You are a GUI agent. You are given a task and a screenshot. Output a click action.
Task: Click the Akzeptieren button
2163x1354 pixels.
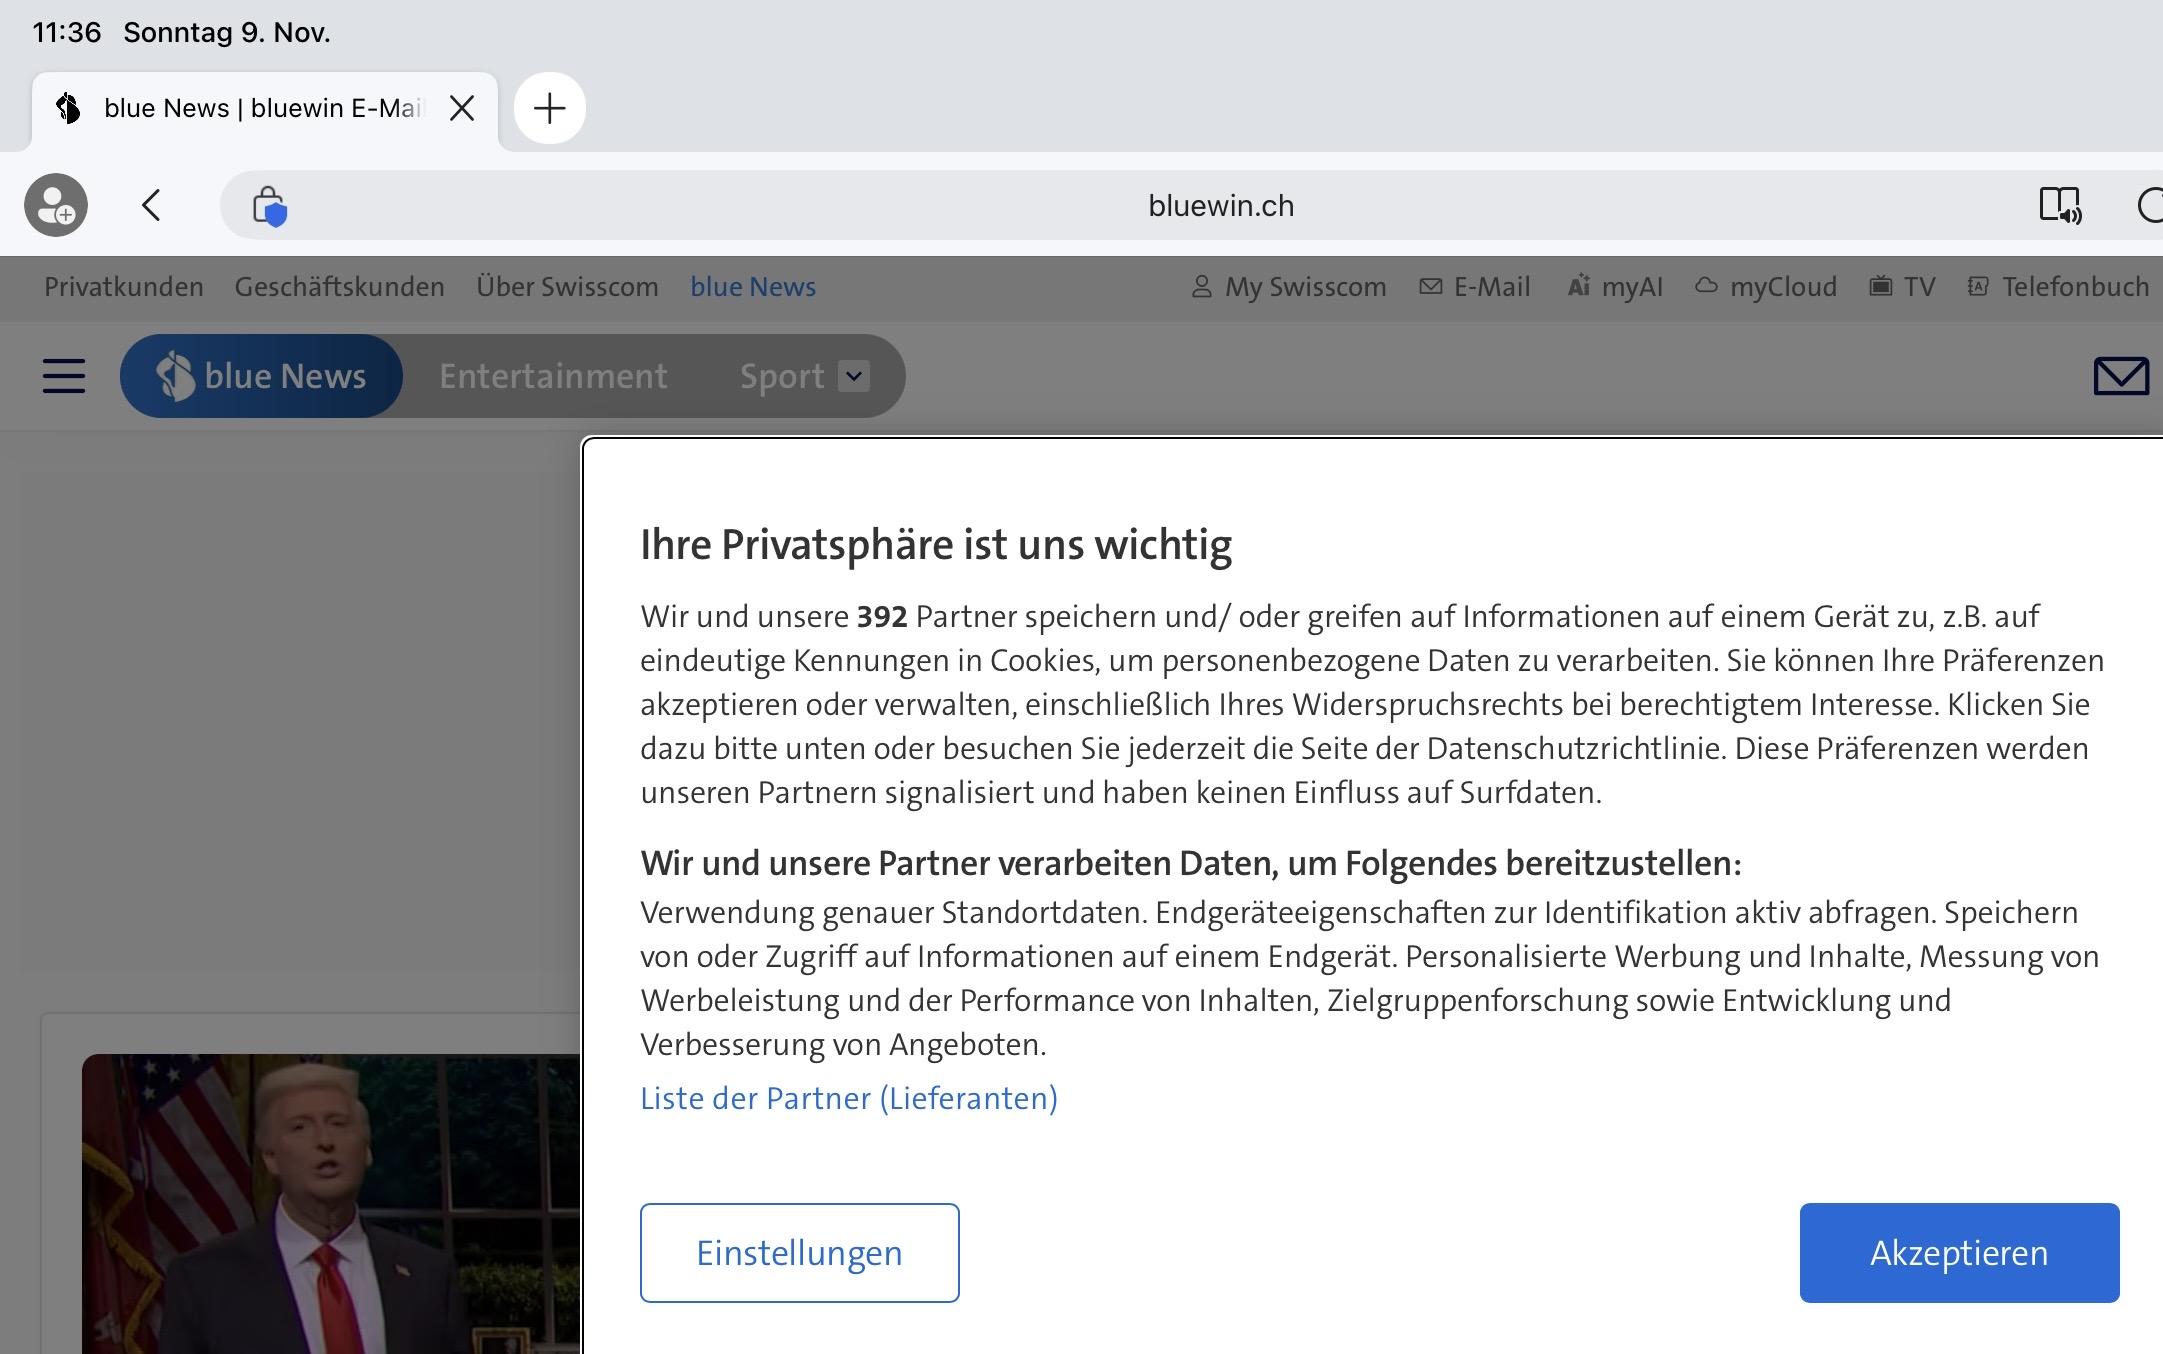[1958, 1252]
